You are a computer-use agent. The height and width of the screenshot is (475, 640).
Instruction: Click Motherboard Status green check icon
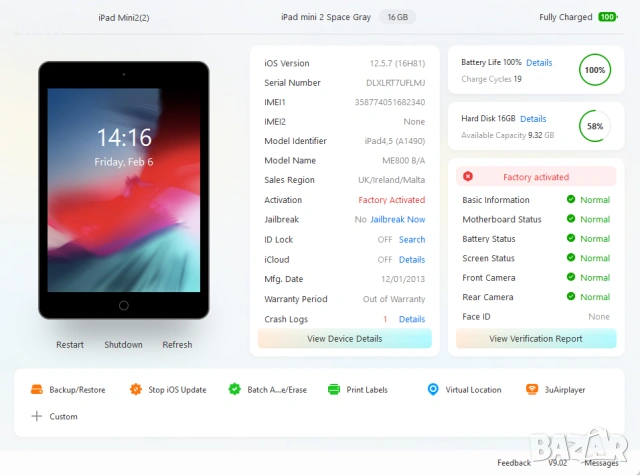point(571,219)
